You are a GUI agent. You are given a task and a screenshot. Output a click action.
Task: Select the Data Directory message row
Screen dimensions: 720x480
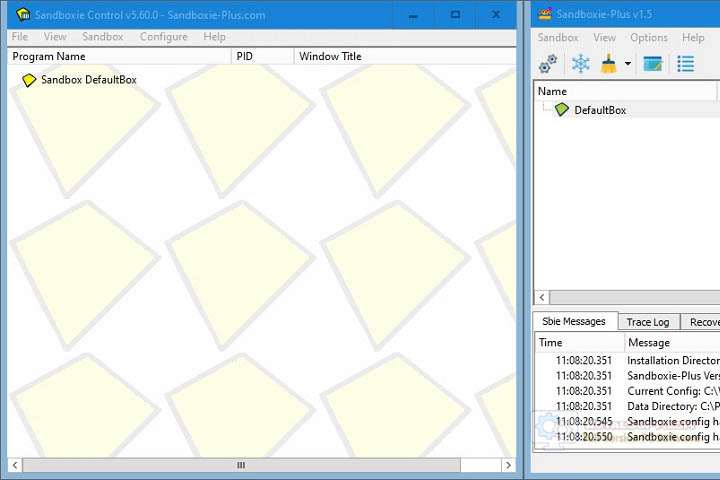point(628,406)
